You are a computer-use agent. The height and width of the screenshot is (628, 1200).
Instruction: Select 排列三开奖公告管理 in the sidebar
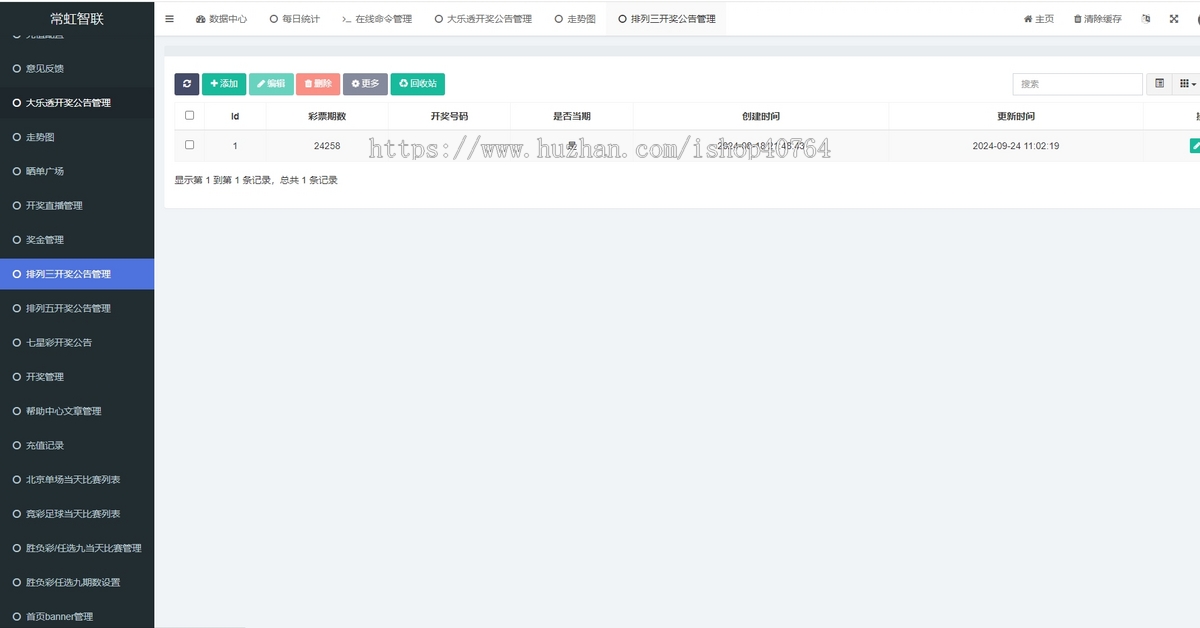point(77,274)
